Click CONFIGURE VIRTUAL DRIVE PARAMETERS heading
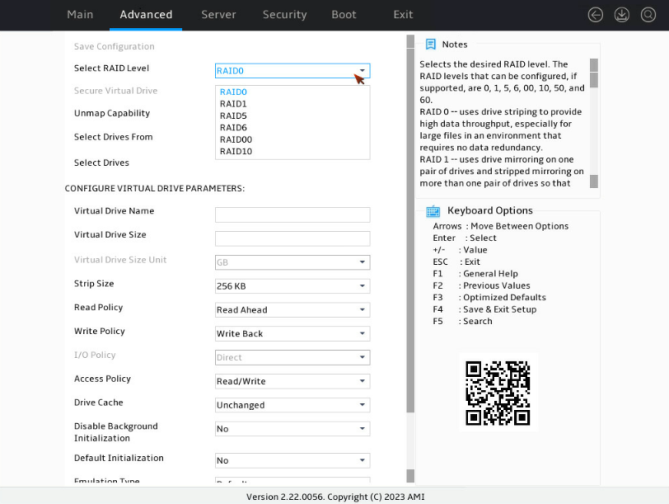Viewport: 669px width, 504px height. [155, 189]
